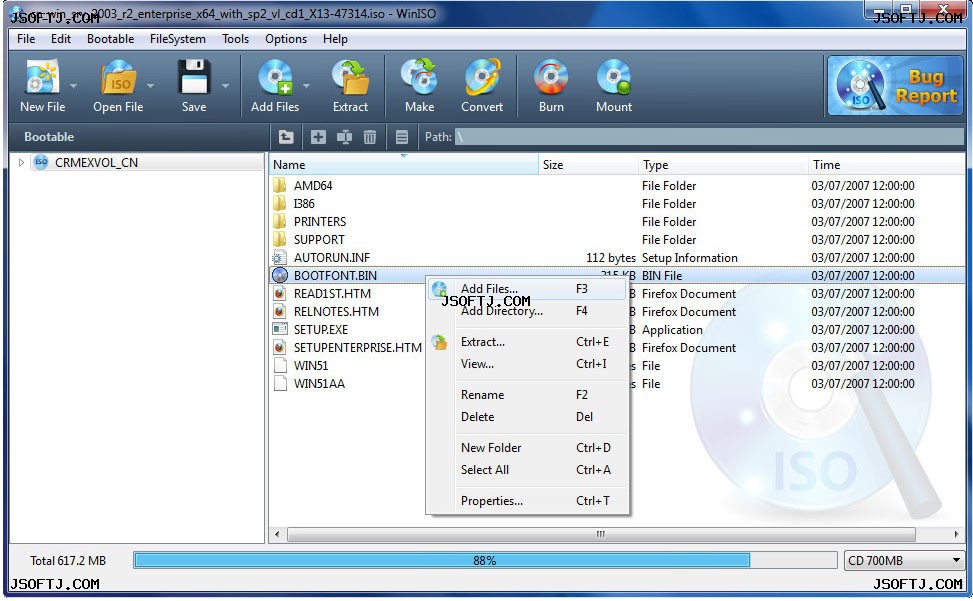
Task: Open the FileSystem menu
Action: [177, 39]
